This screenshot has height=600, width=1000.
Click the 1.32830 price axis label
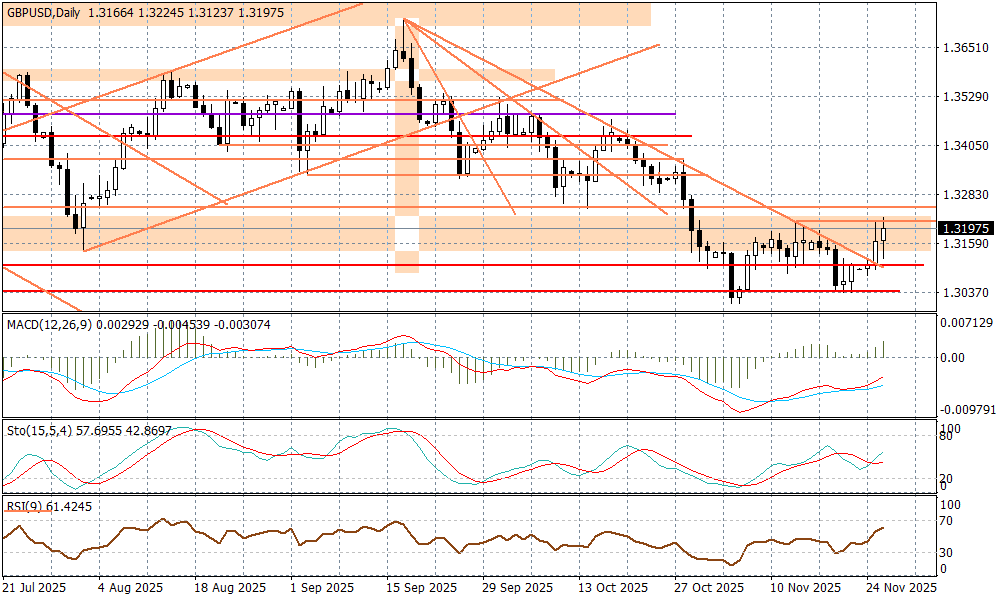tap(966, 194)
